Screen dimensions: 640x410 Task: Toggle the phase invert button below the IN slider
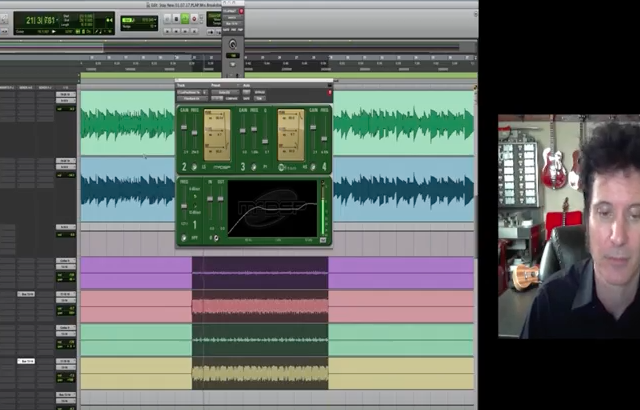coord(216,238)
